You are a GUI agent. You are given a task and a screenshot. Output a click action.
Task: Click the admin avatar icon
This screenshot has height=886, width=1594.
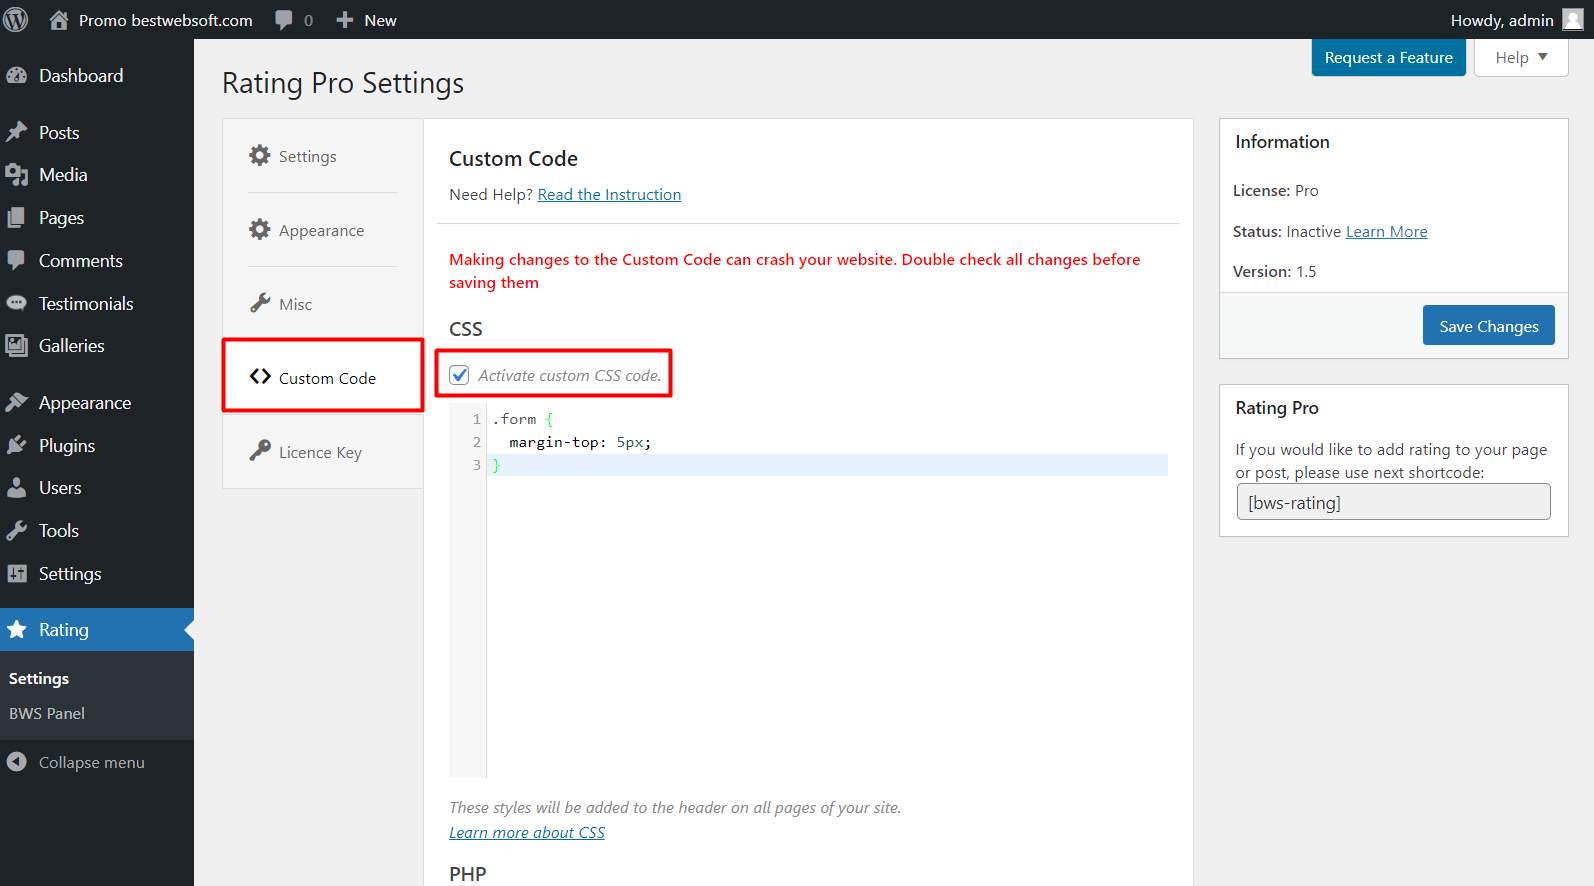(1573, 20)
